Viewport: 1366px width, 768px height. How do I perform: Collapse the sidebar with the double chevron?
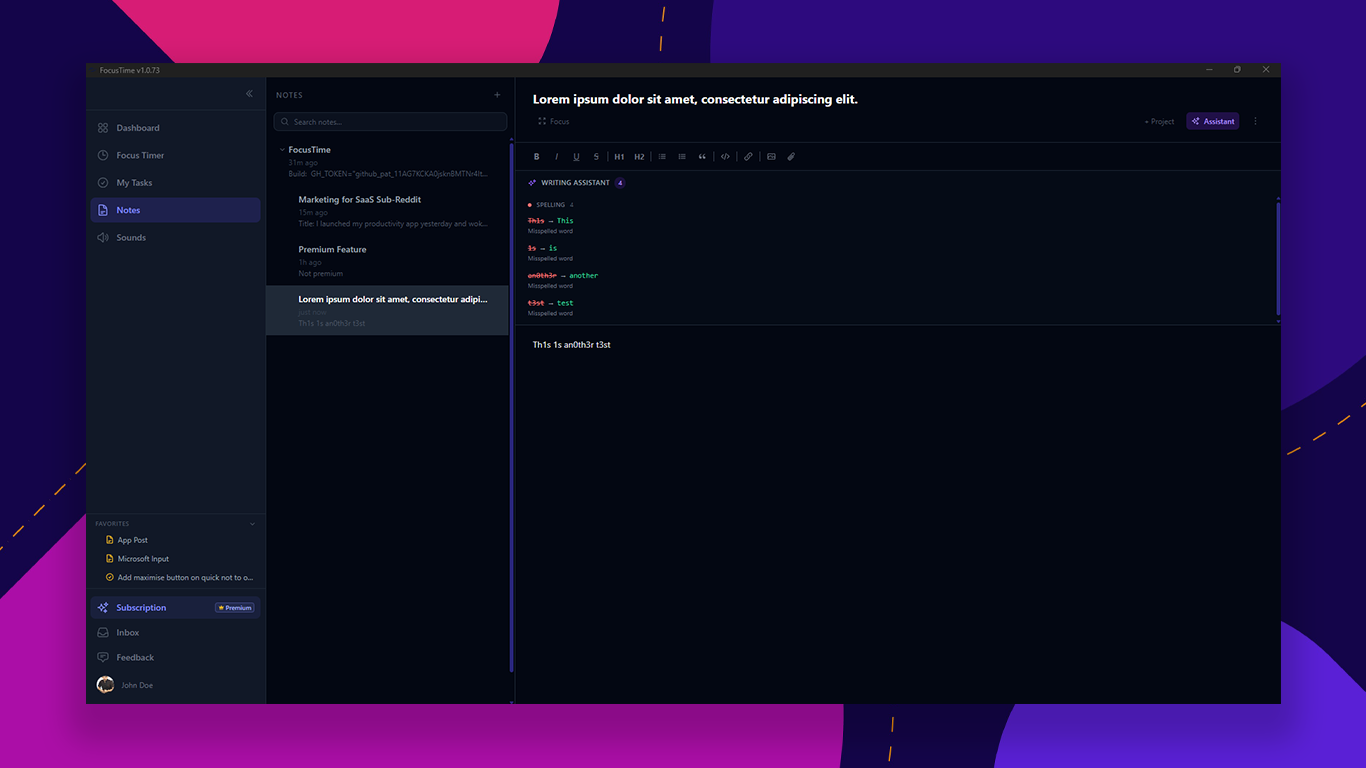[249, 94]
